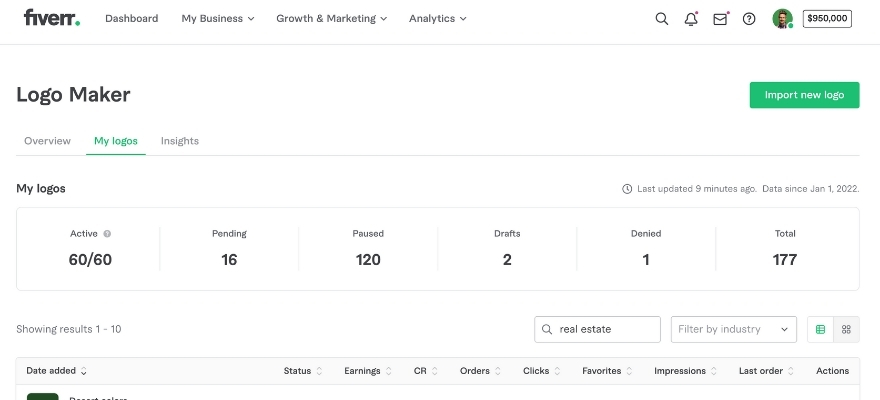Click the Total 177 stat
Image resolution: width=880 pixels, height=400 pixels.
click(x=785, y=249)
